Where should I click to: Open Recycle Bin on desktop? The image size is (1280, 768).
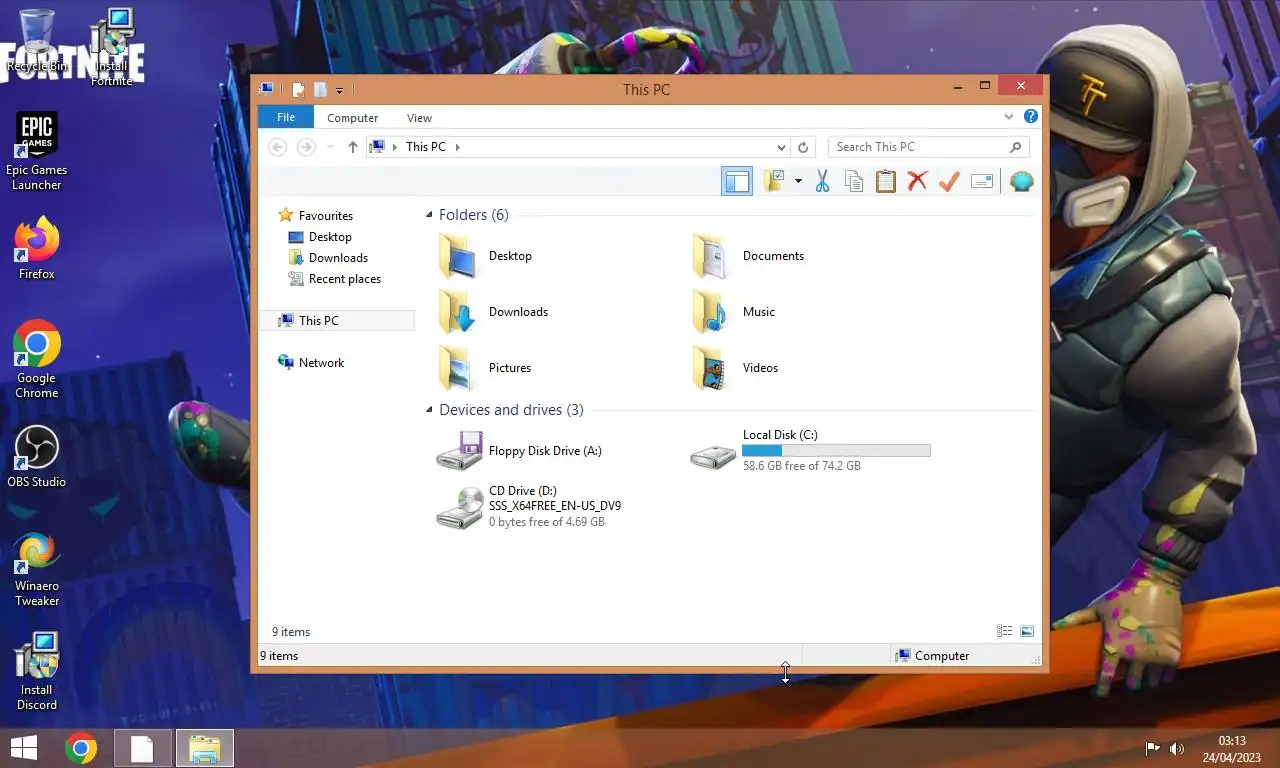coord(37,42)
